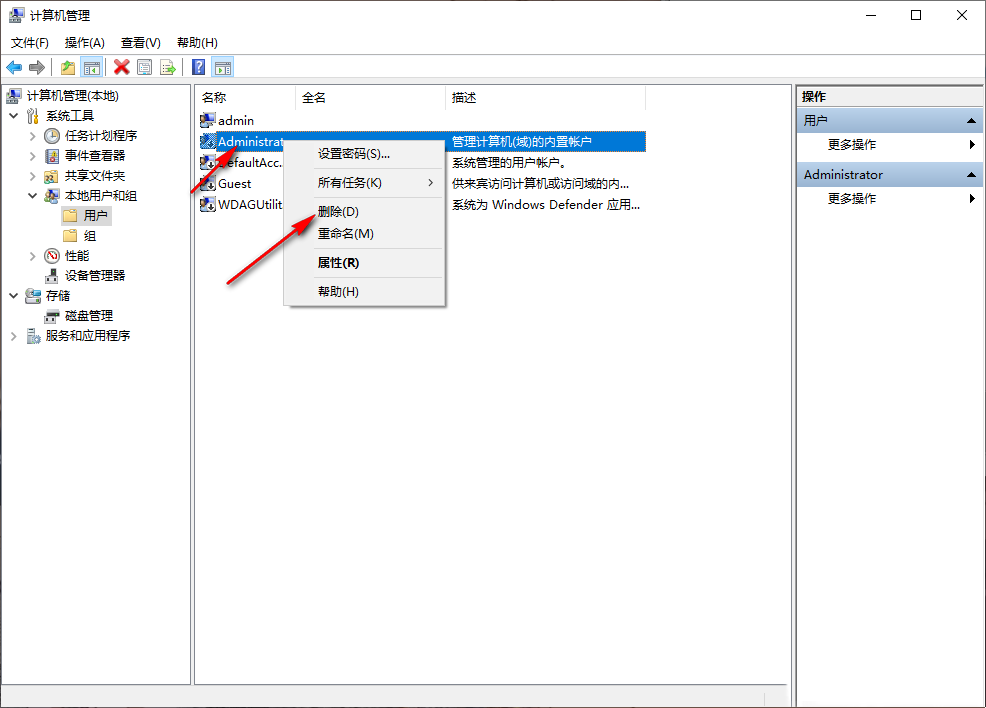This screenshot has width=986, height=708.
Task: Click the 设备管理器 icon
Action: [x=52, y=276]
